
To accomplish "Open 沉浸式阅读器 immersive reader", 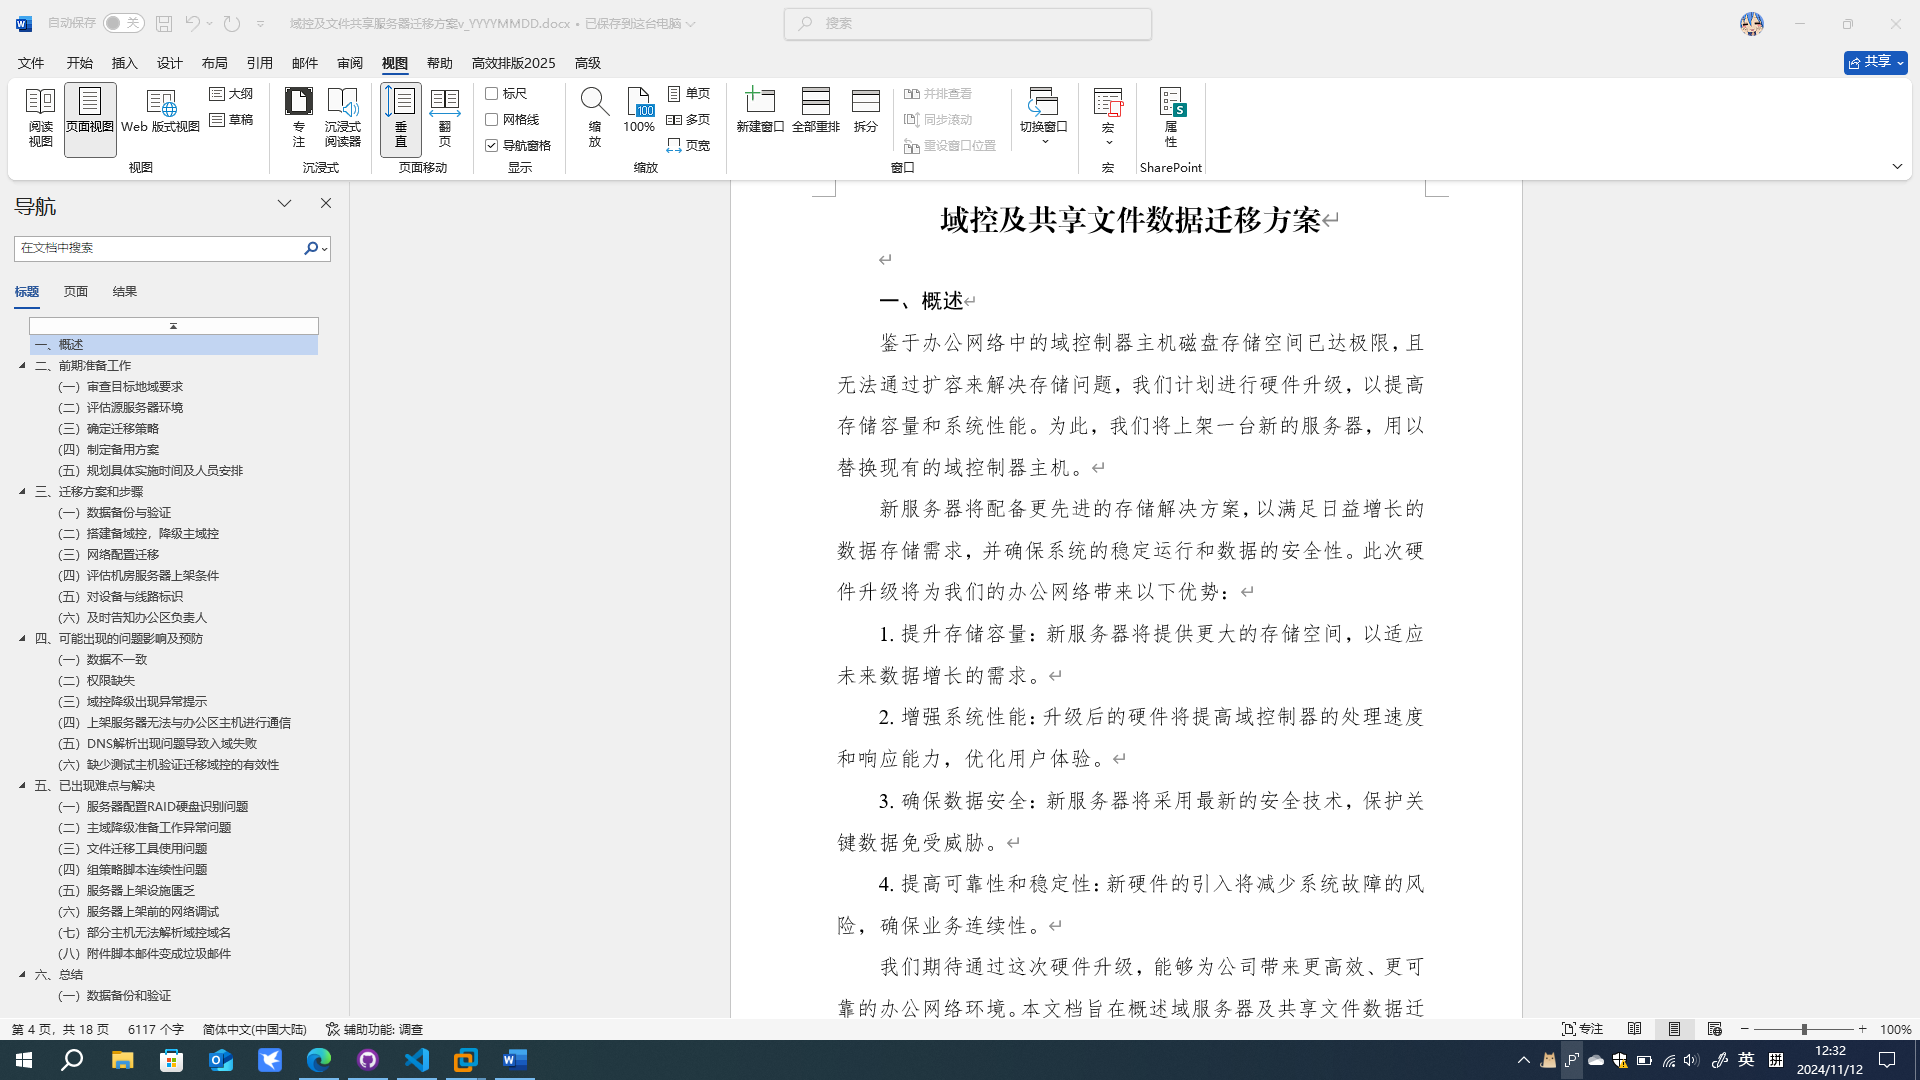I will (342, 119).
